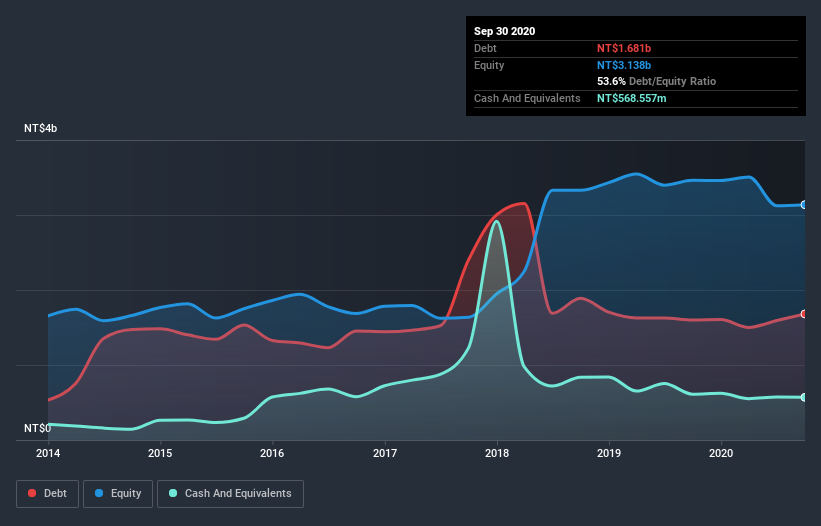Click the NT$0 y-axis label
Viewport: 821px width, 526px height.
(x=37, y=428)
